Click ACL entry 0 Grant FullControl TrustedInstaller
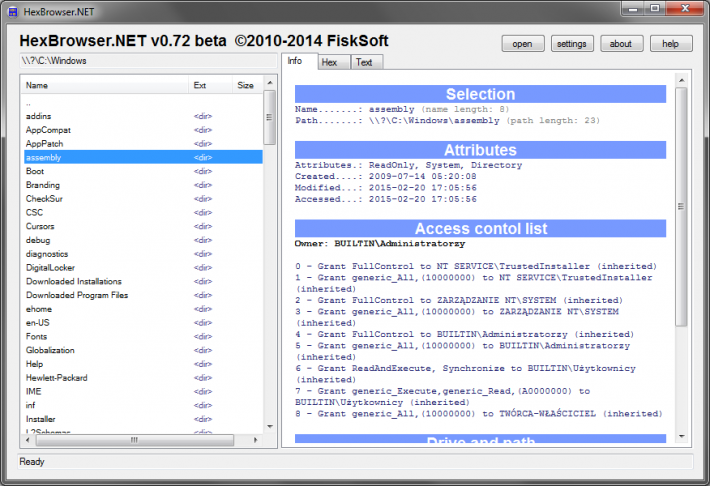This screenshot has width=710, height=486. point(476,266)
